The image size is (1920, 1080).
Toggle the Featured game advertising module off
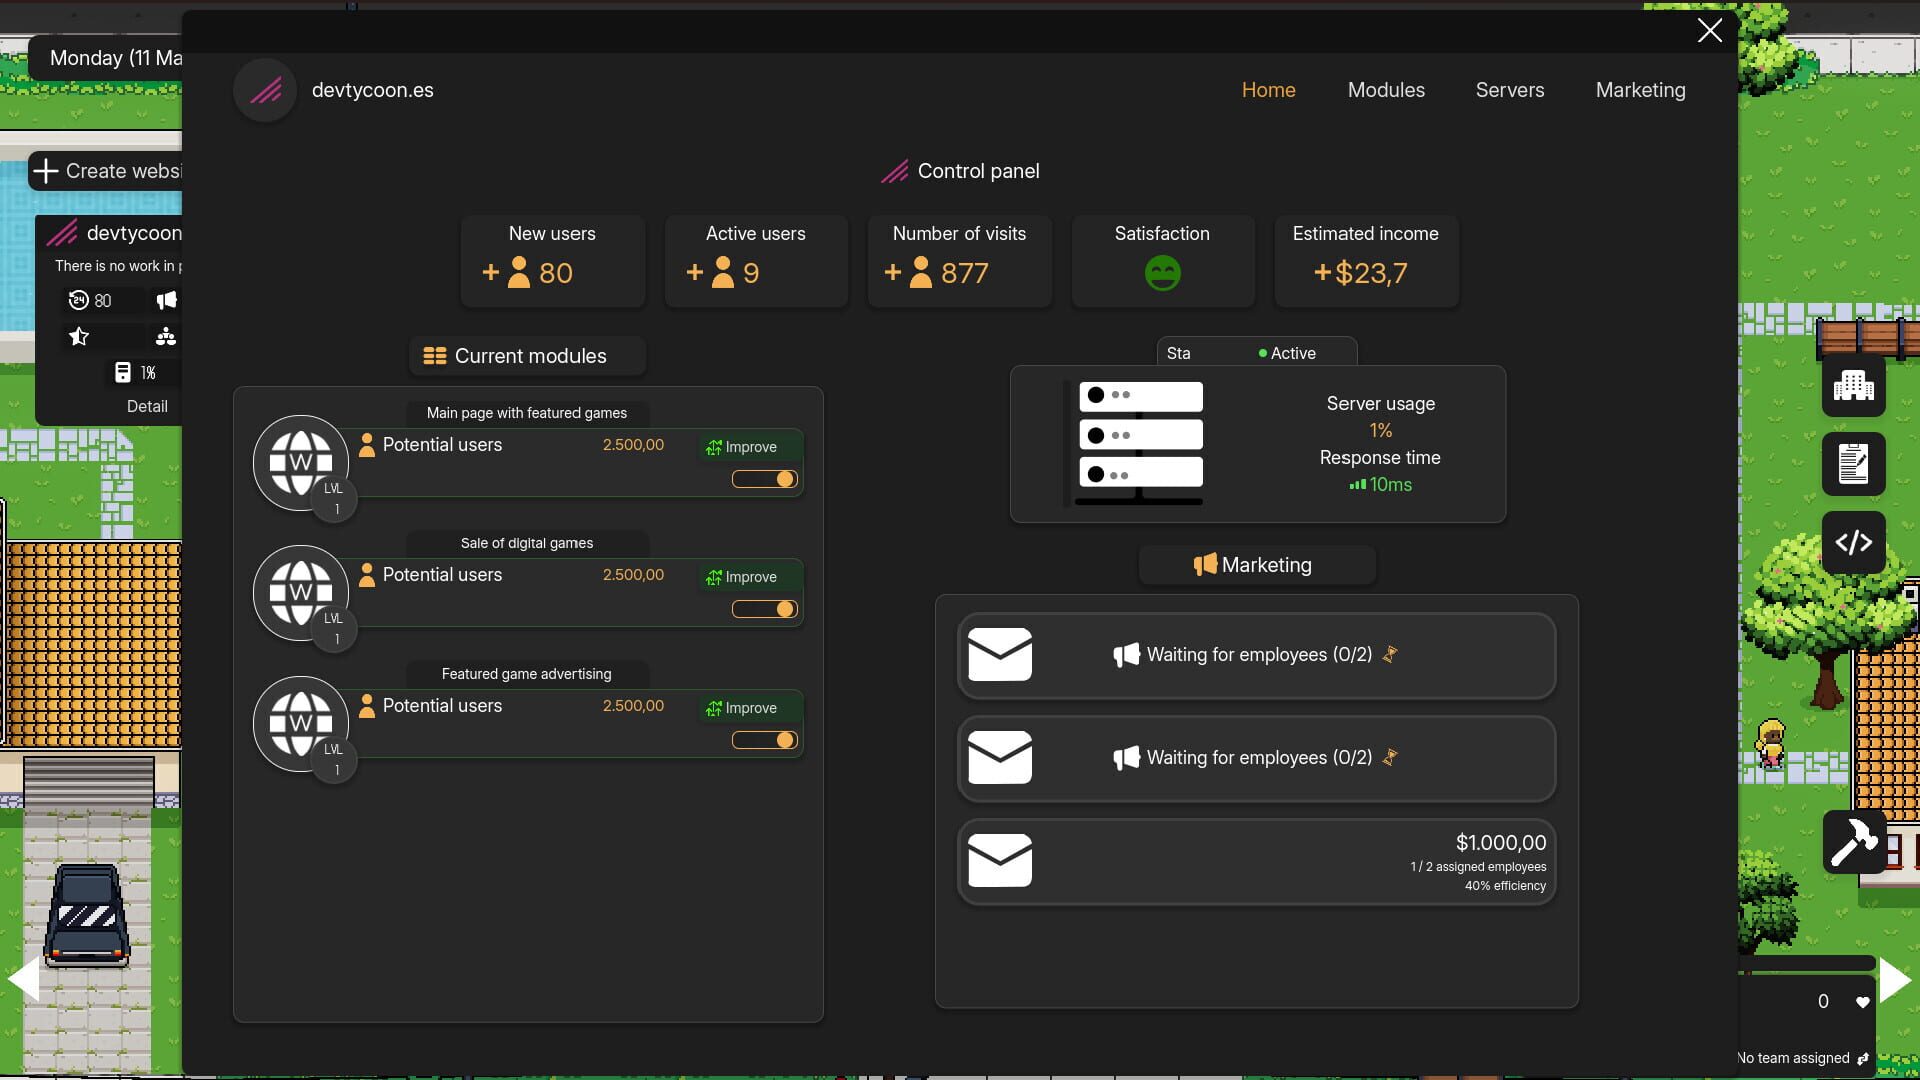(765, 740)
